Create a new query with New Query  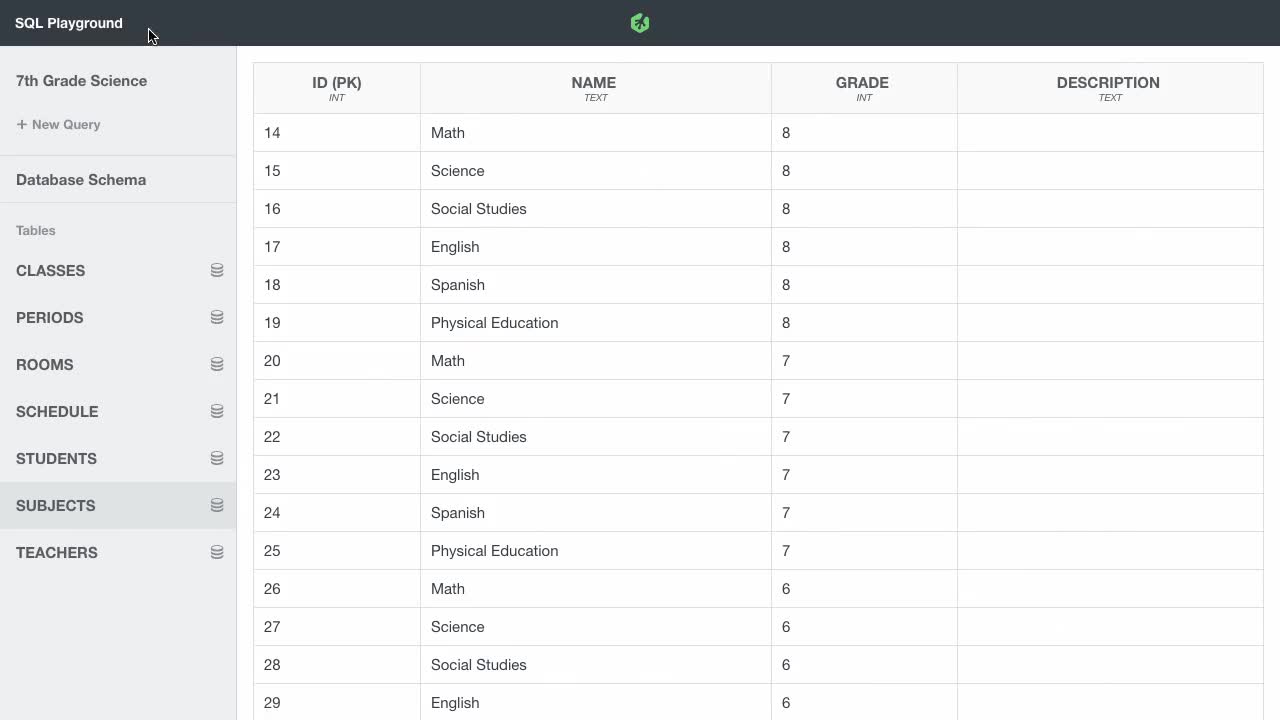pos(58,124)
